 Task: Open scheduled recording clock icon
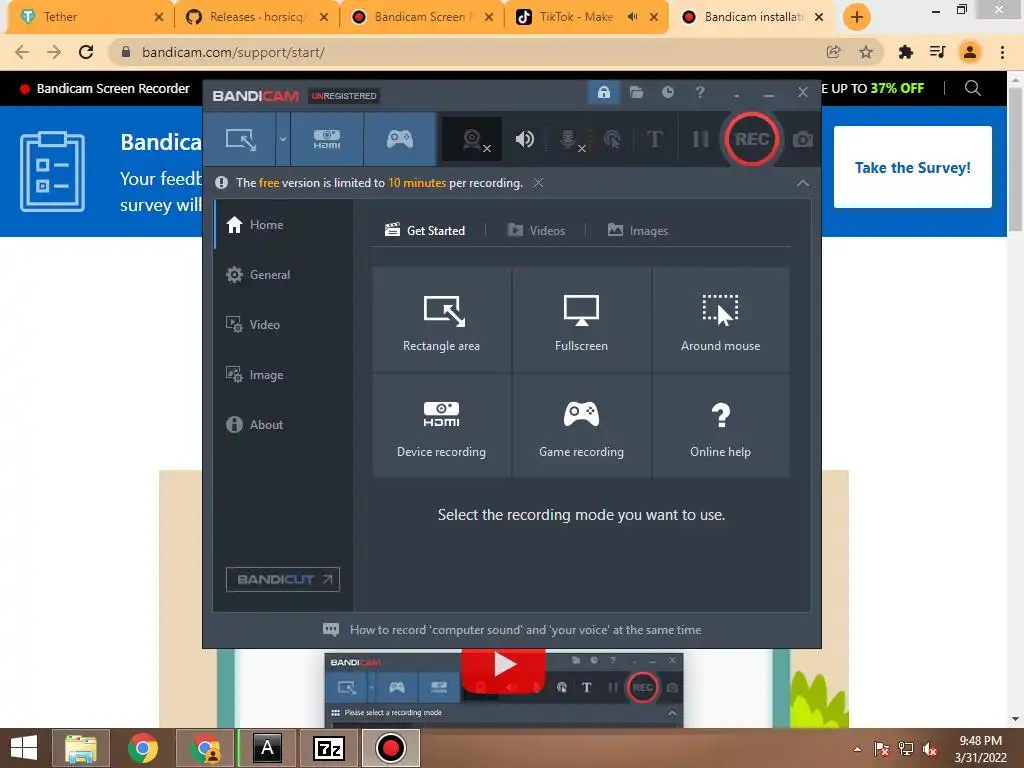(667, 92)
